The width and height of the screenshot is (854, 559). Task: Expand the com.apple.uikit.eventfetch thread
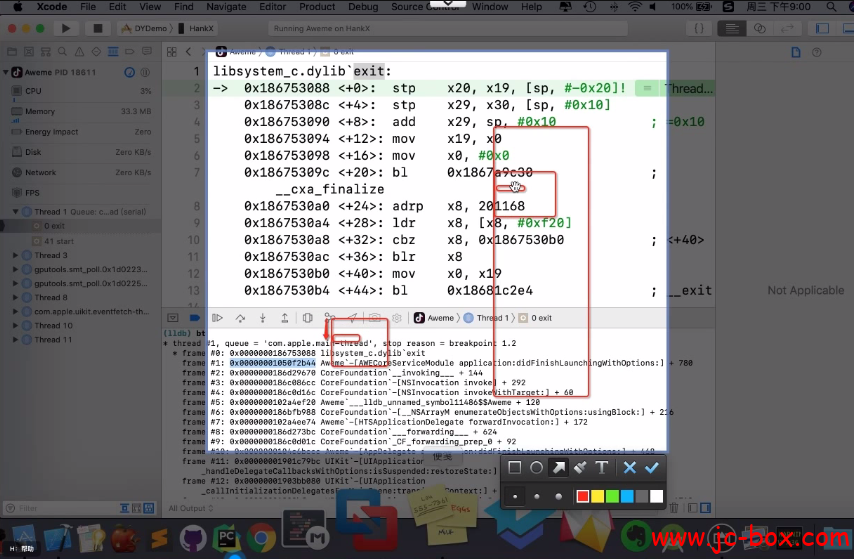pos(15,312)
